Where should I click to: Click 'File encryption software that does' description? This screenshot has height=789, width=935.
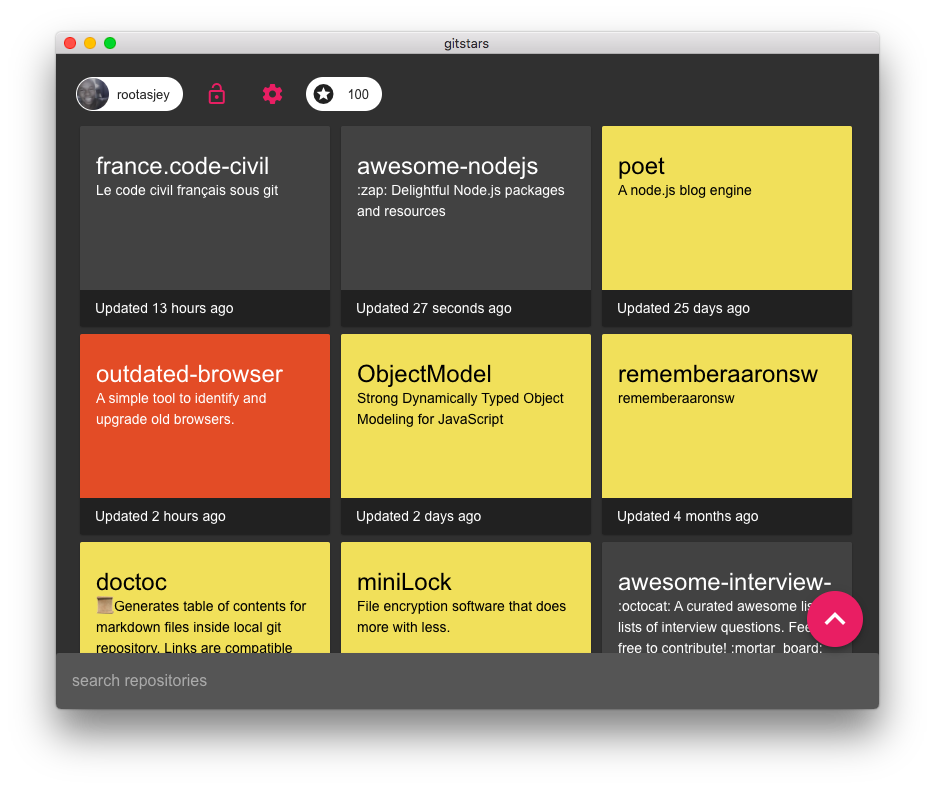pos(461,617)
